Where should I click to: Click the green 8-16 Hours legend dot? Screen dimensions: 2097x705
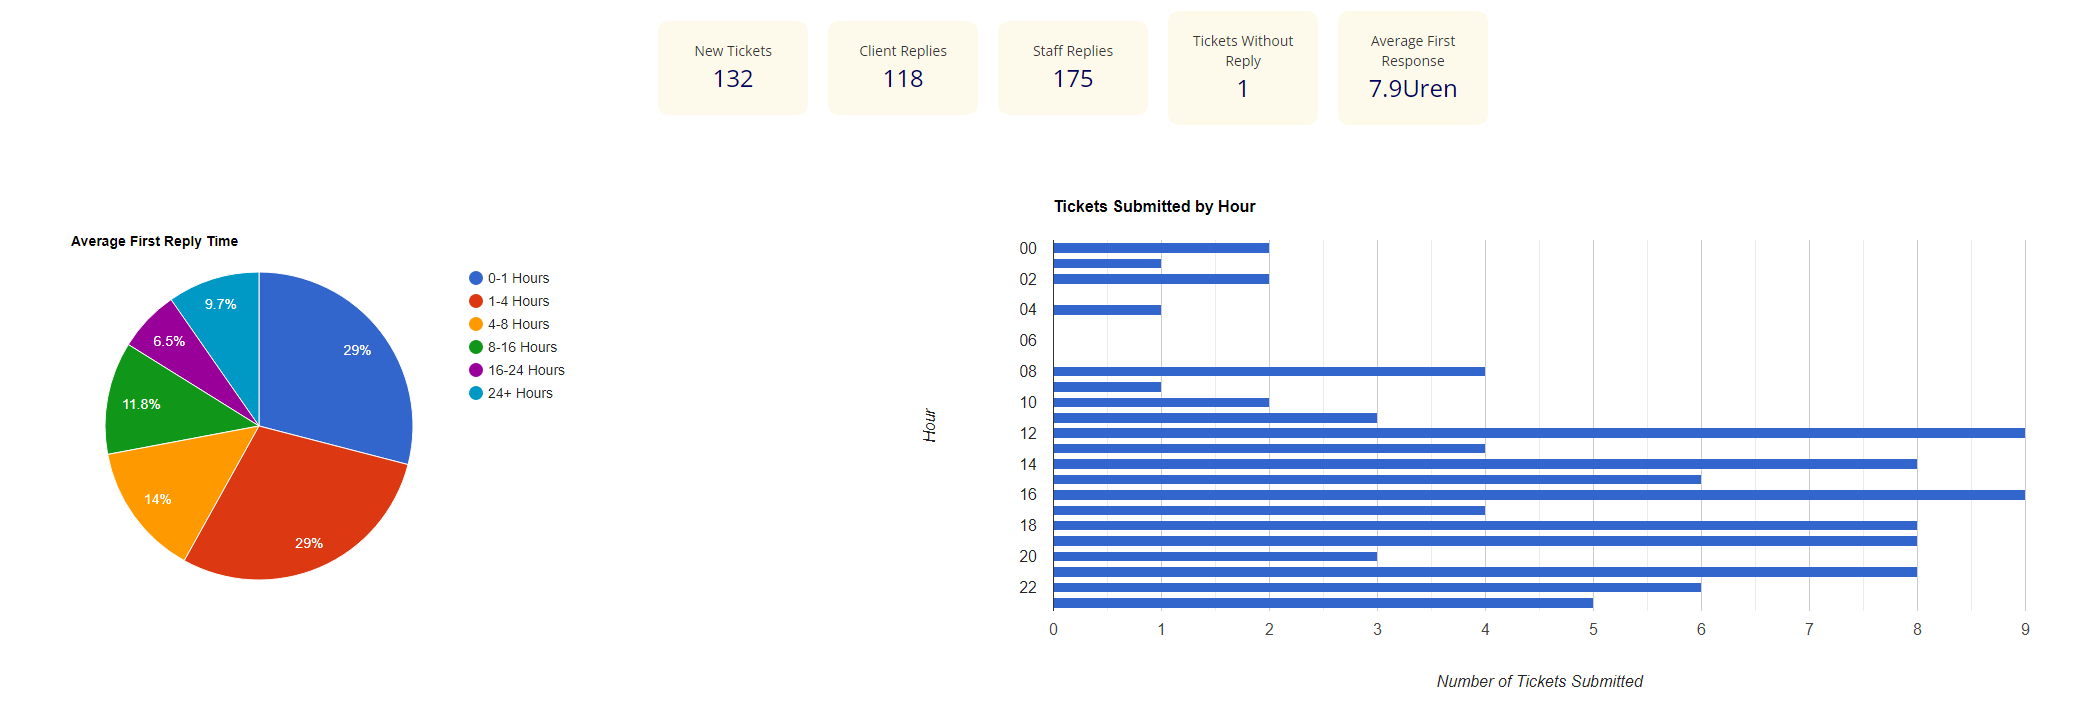click(476, 347)
